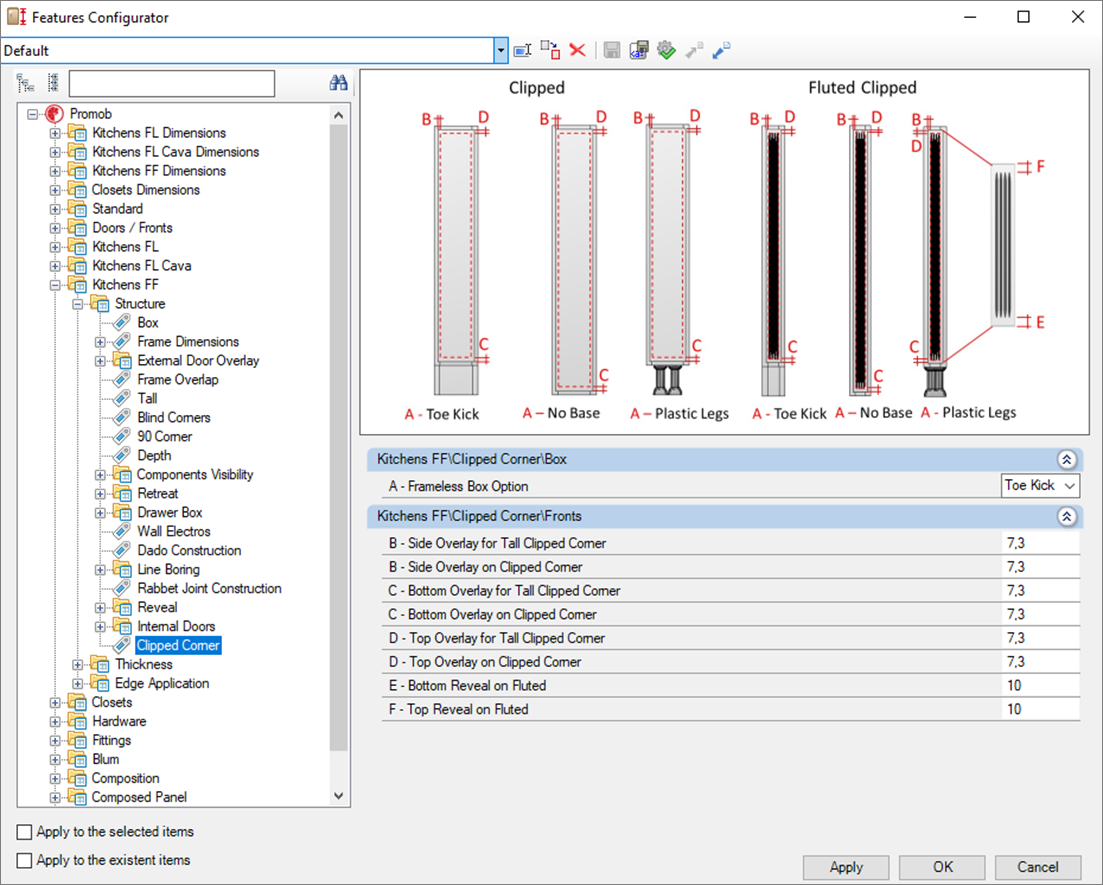Click the rename configuration icon in toolbar
Viewport: 1103px width, 885px height.
pos(522,50)
